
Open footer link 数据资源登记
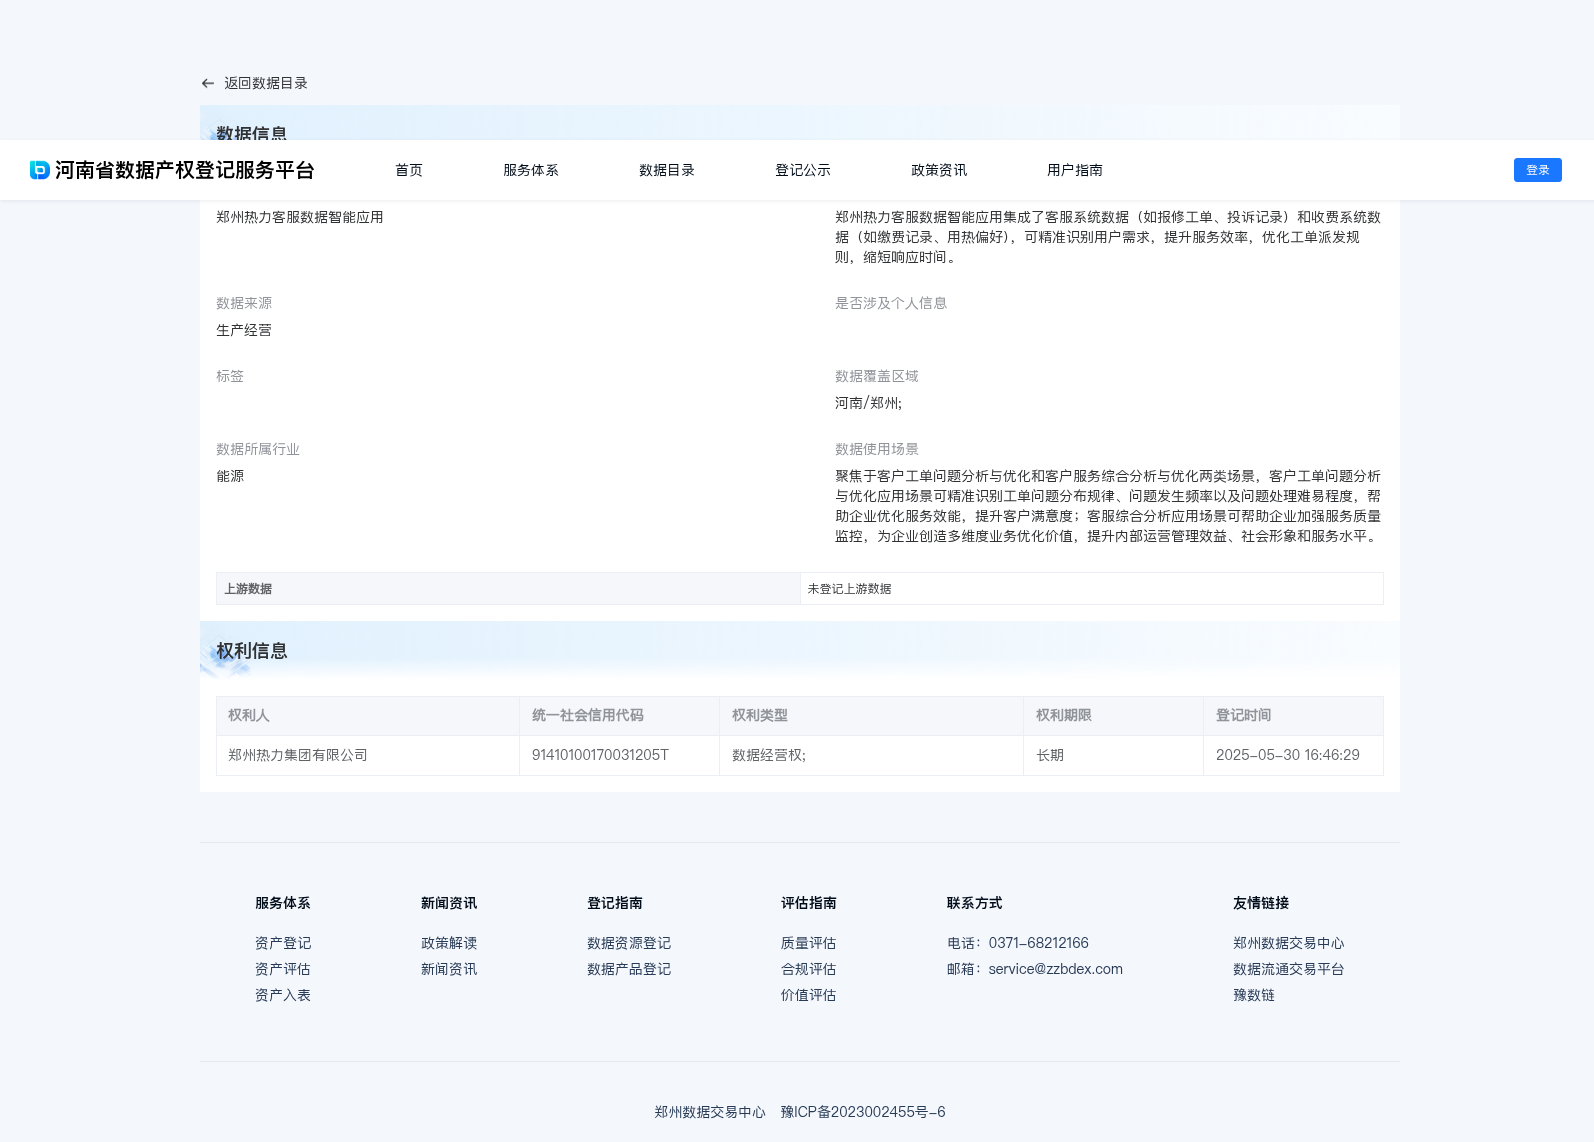[x=629, y=943]
